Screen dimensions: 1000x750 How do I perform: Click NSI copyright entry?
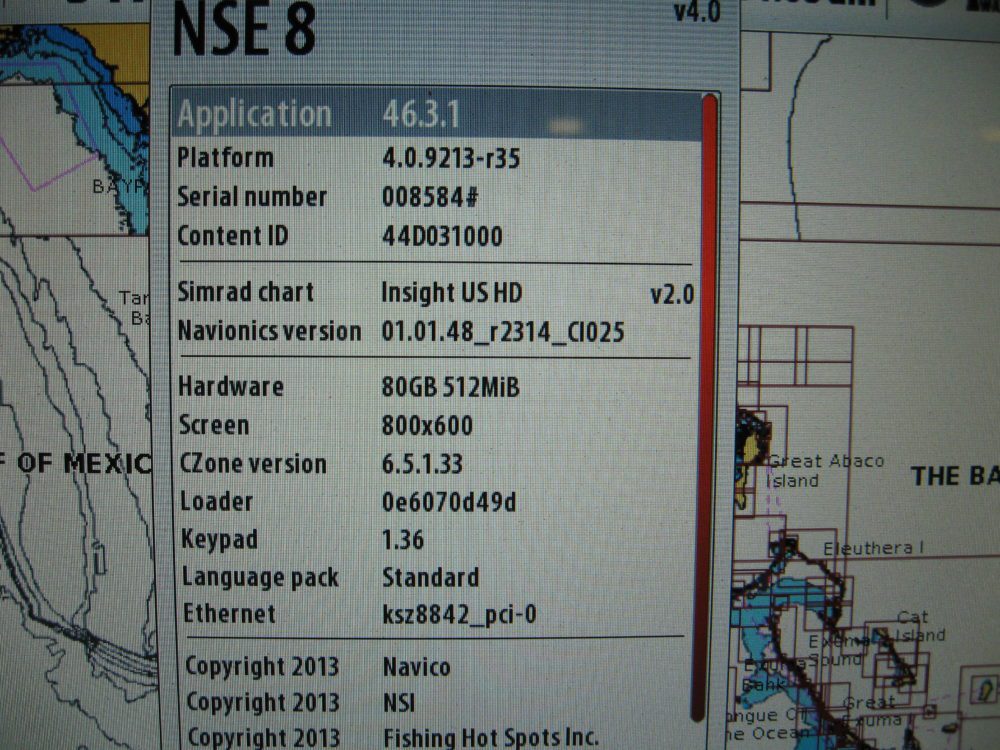tap(399, 703)
